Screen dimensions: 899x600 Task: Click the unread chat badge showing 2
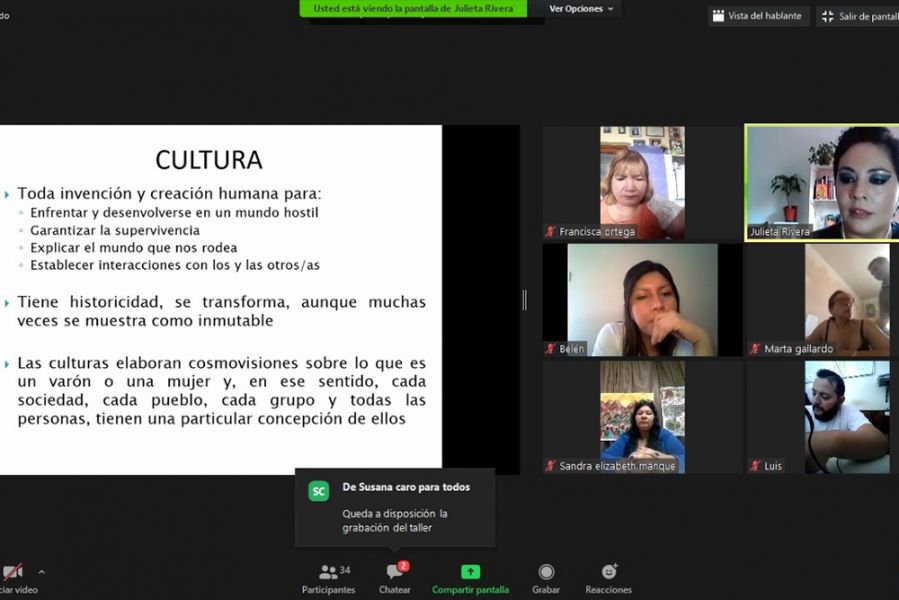(404, 566)
